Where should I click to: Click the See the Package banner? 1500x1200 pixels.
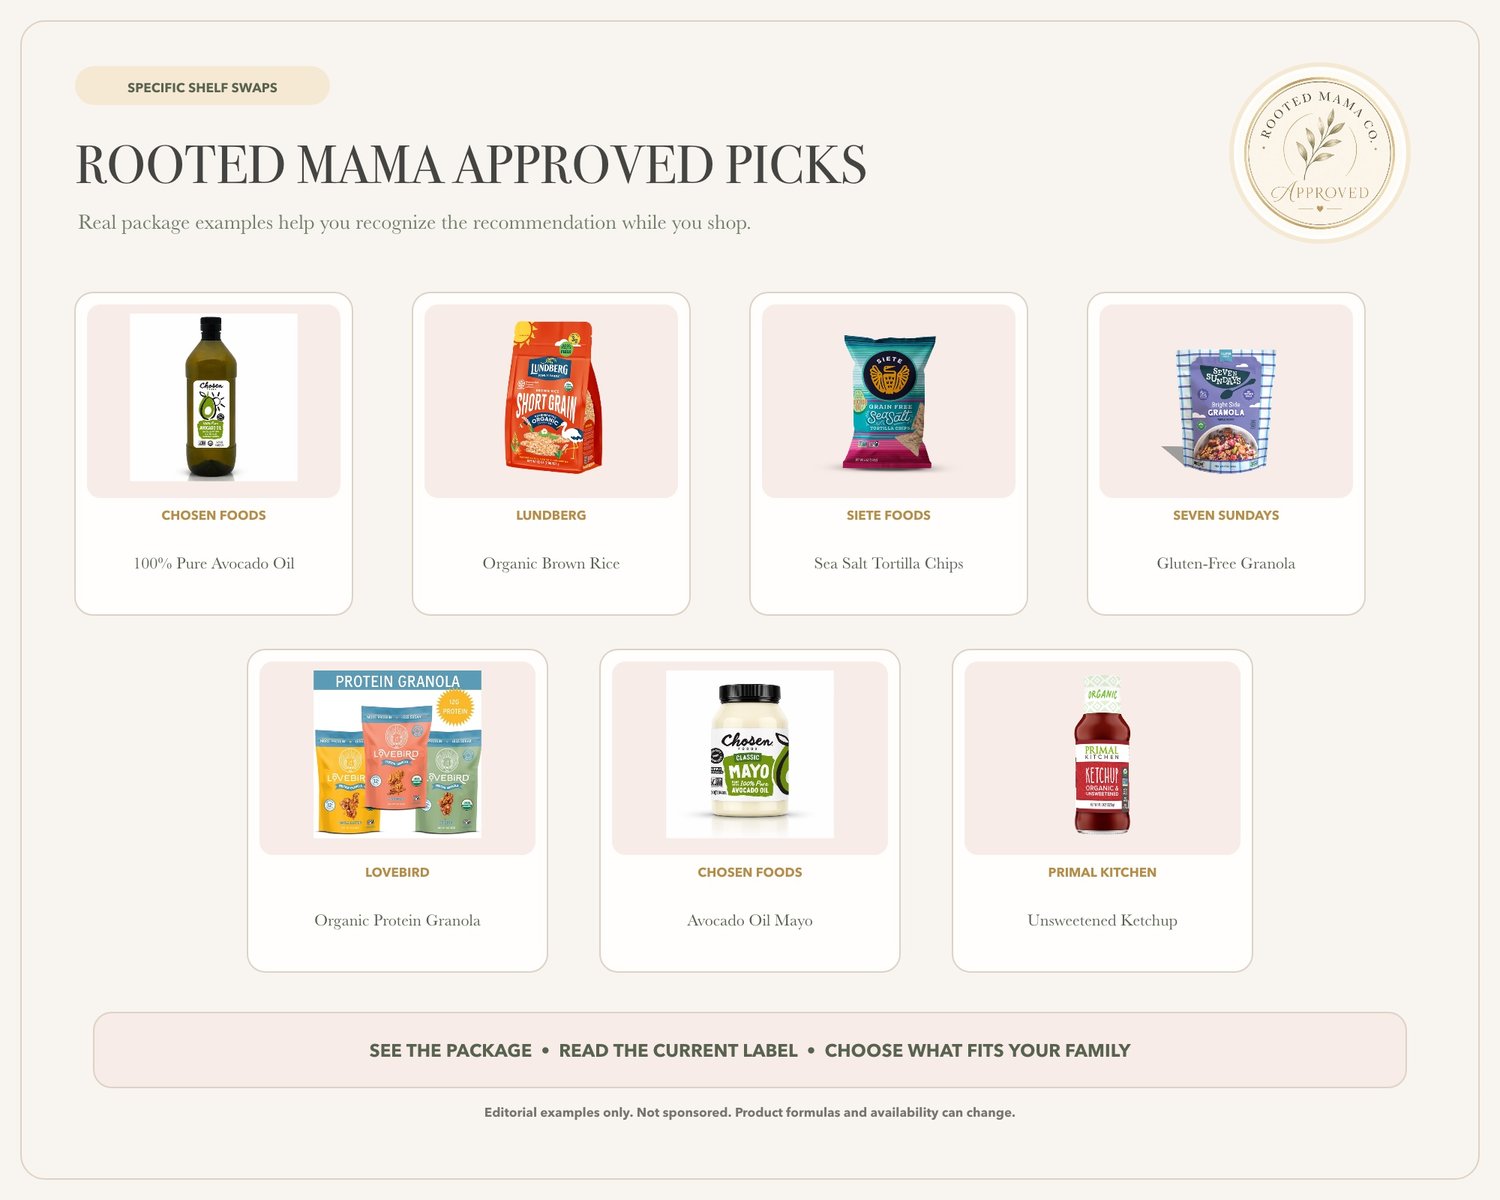click(x=750, y=1050)
